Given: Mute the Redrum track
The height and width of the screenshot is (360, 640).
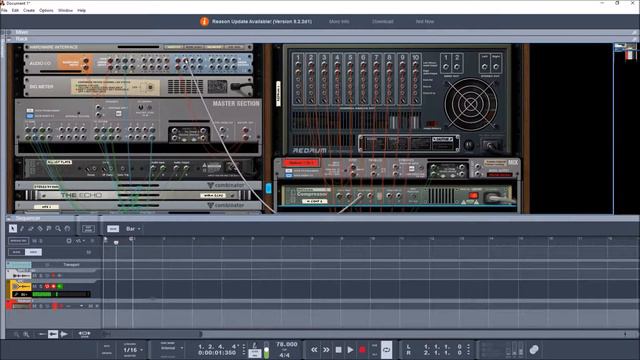Looking at the screenshot, I should coord(35,306).
